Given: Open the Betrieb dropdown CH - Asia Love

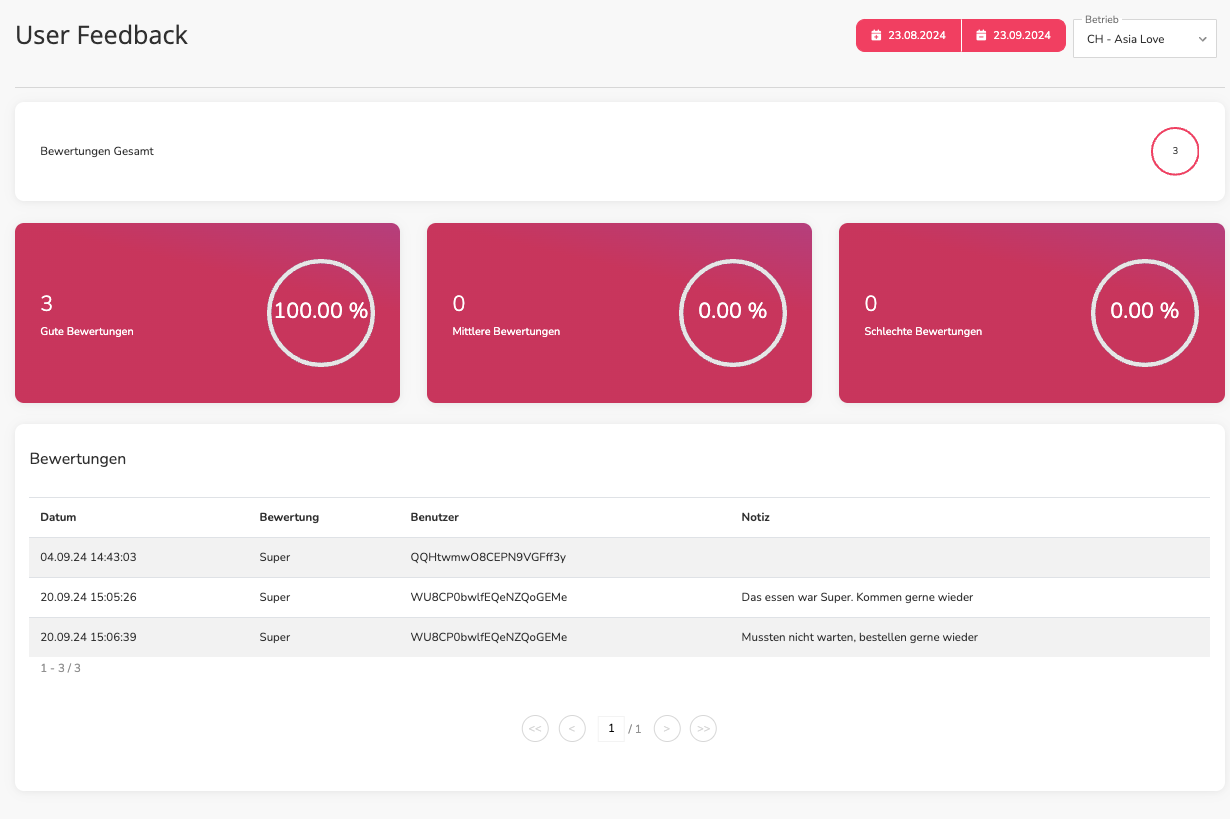Looking at the screenshot, I should tap(1144, 39).
